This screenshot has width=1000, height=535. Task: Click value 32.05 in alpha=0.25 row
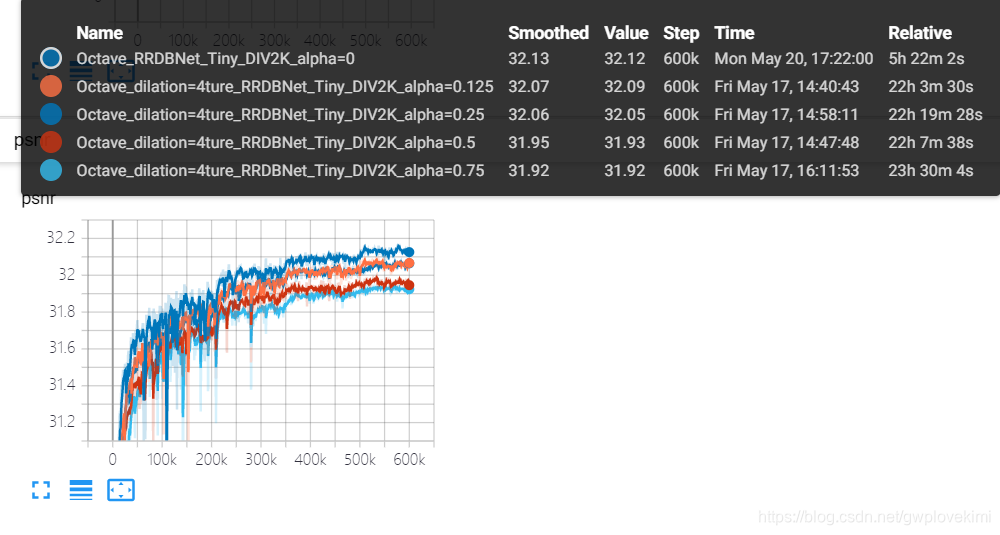[625, 115]
